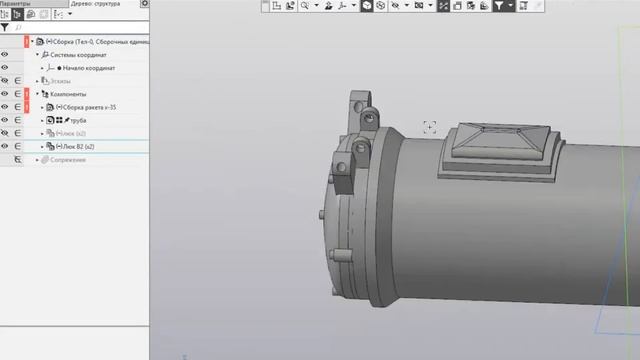This screenshot has width=640, height=360.
Task: Expand the Сборка ракета х-35 node
Action: click(42, 107)
